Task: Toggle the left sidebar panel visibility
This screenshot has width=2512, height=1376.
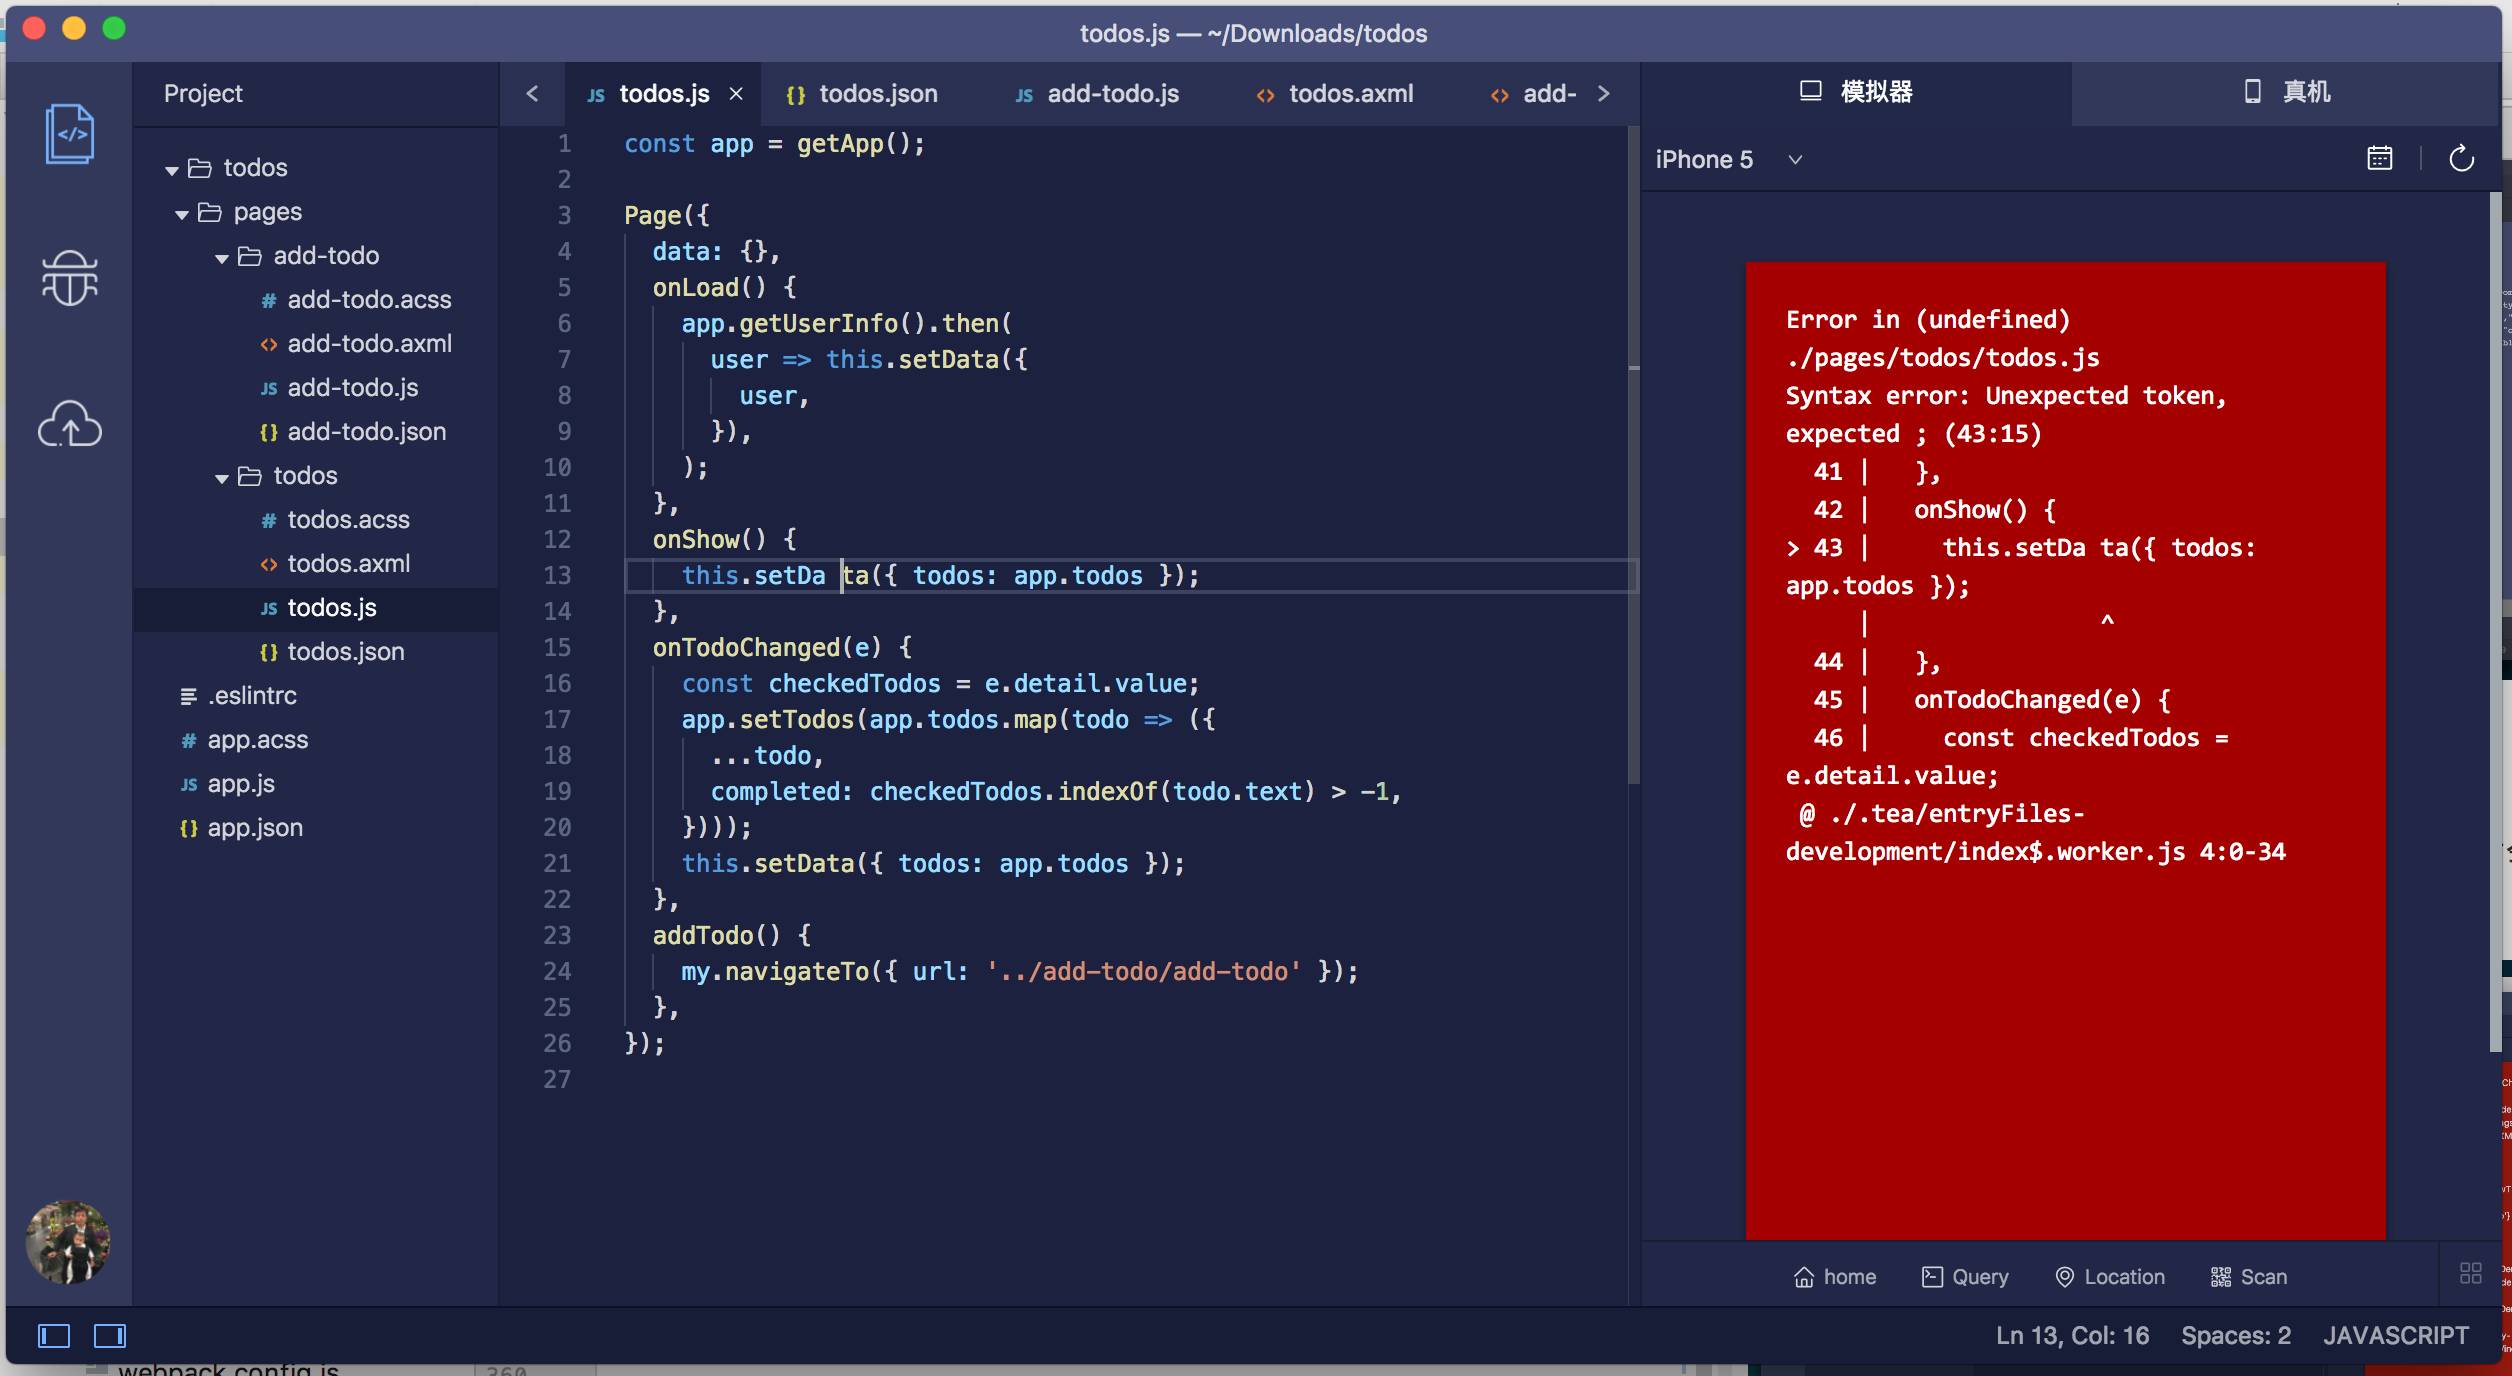Action: [54, 1336]
